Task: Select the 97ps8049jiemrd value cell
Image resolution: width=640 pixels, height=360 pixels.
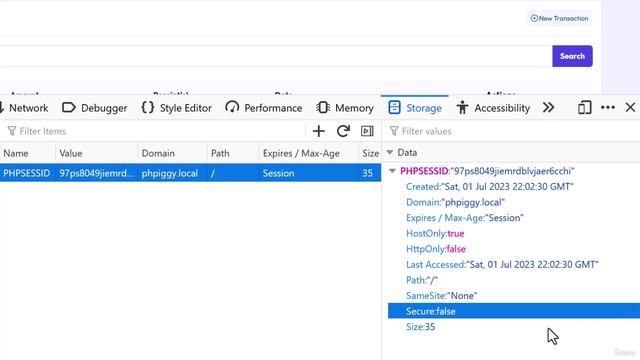Action: (96, 173)
